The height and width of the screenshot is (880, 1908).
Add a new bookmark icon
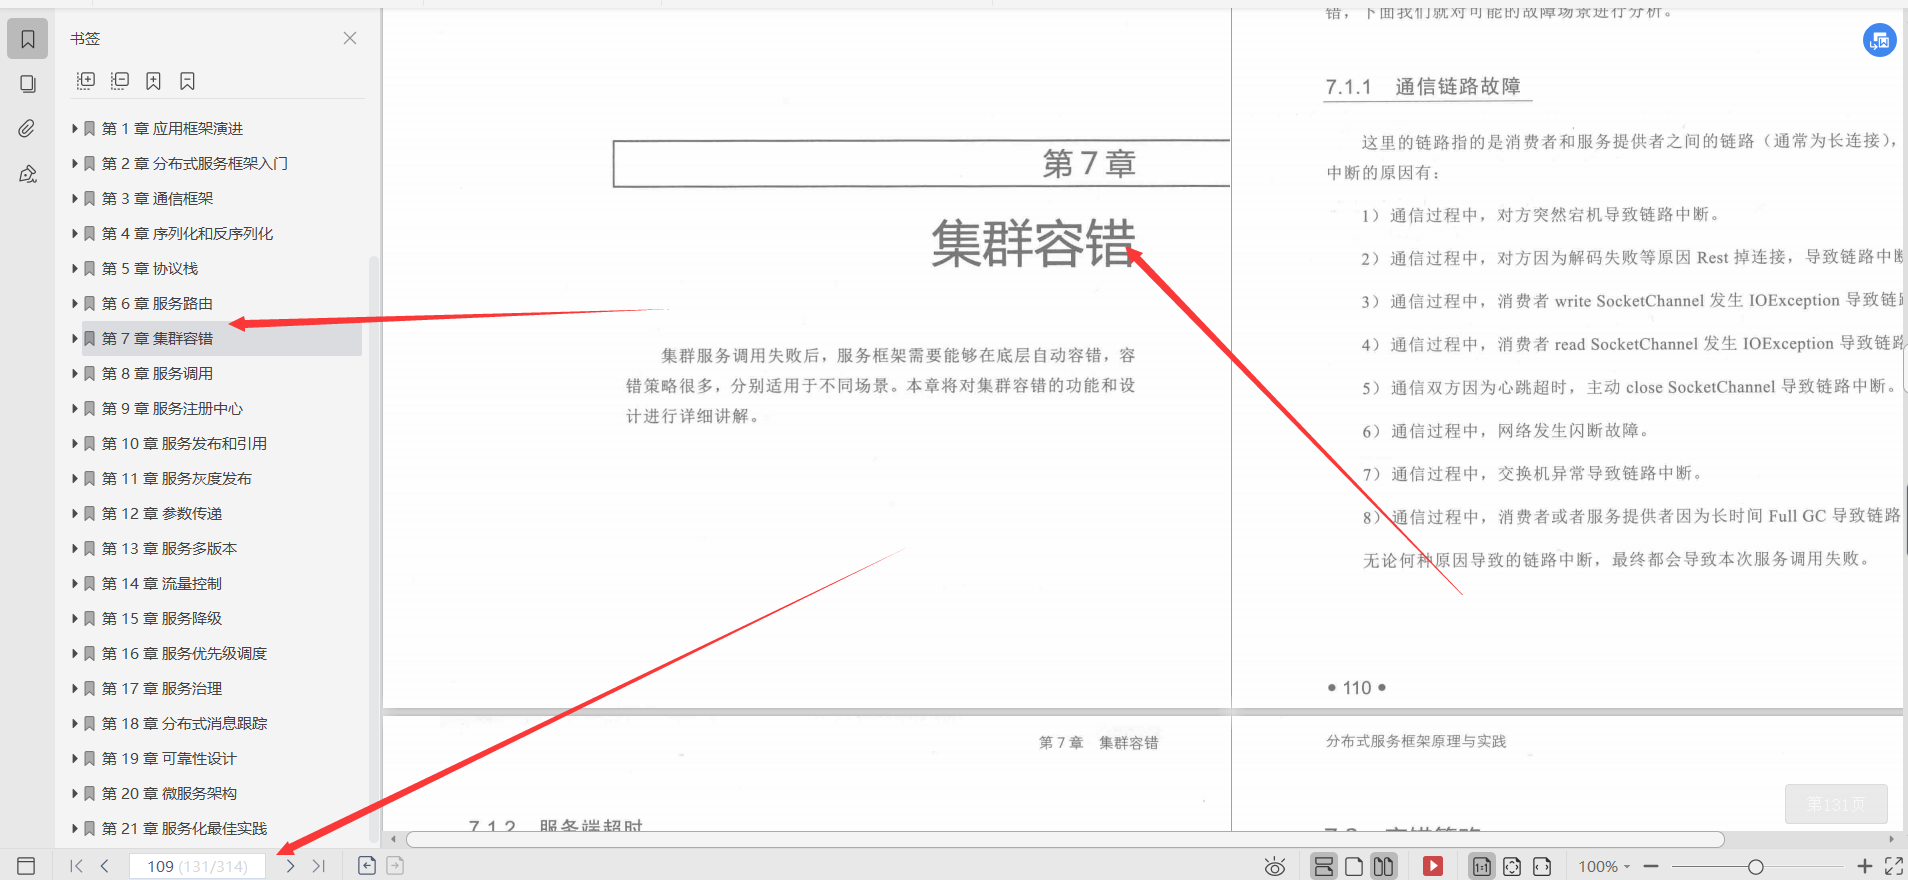point(153,81)
